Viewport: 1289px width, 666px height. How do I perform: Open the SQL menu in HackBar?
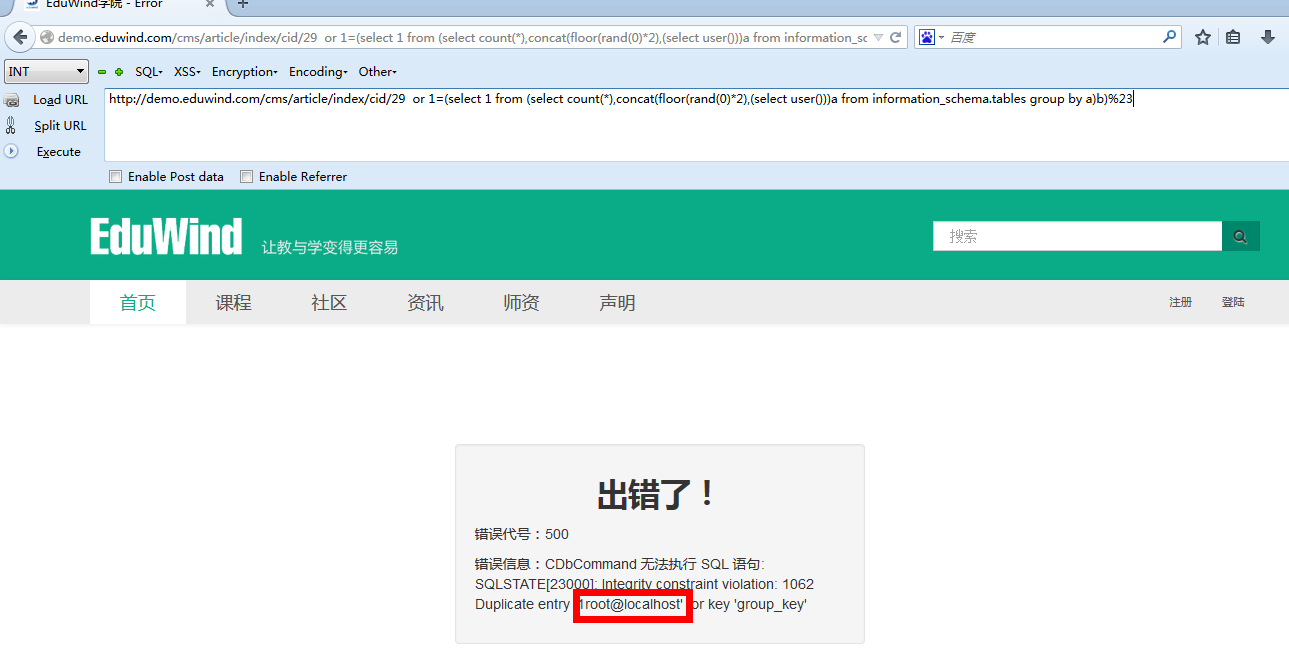pos(149,72)
